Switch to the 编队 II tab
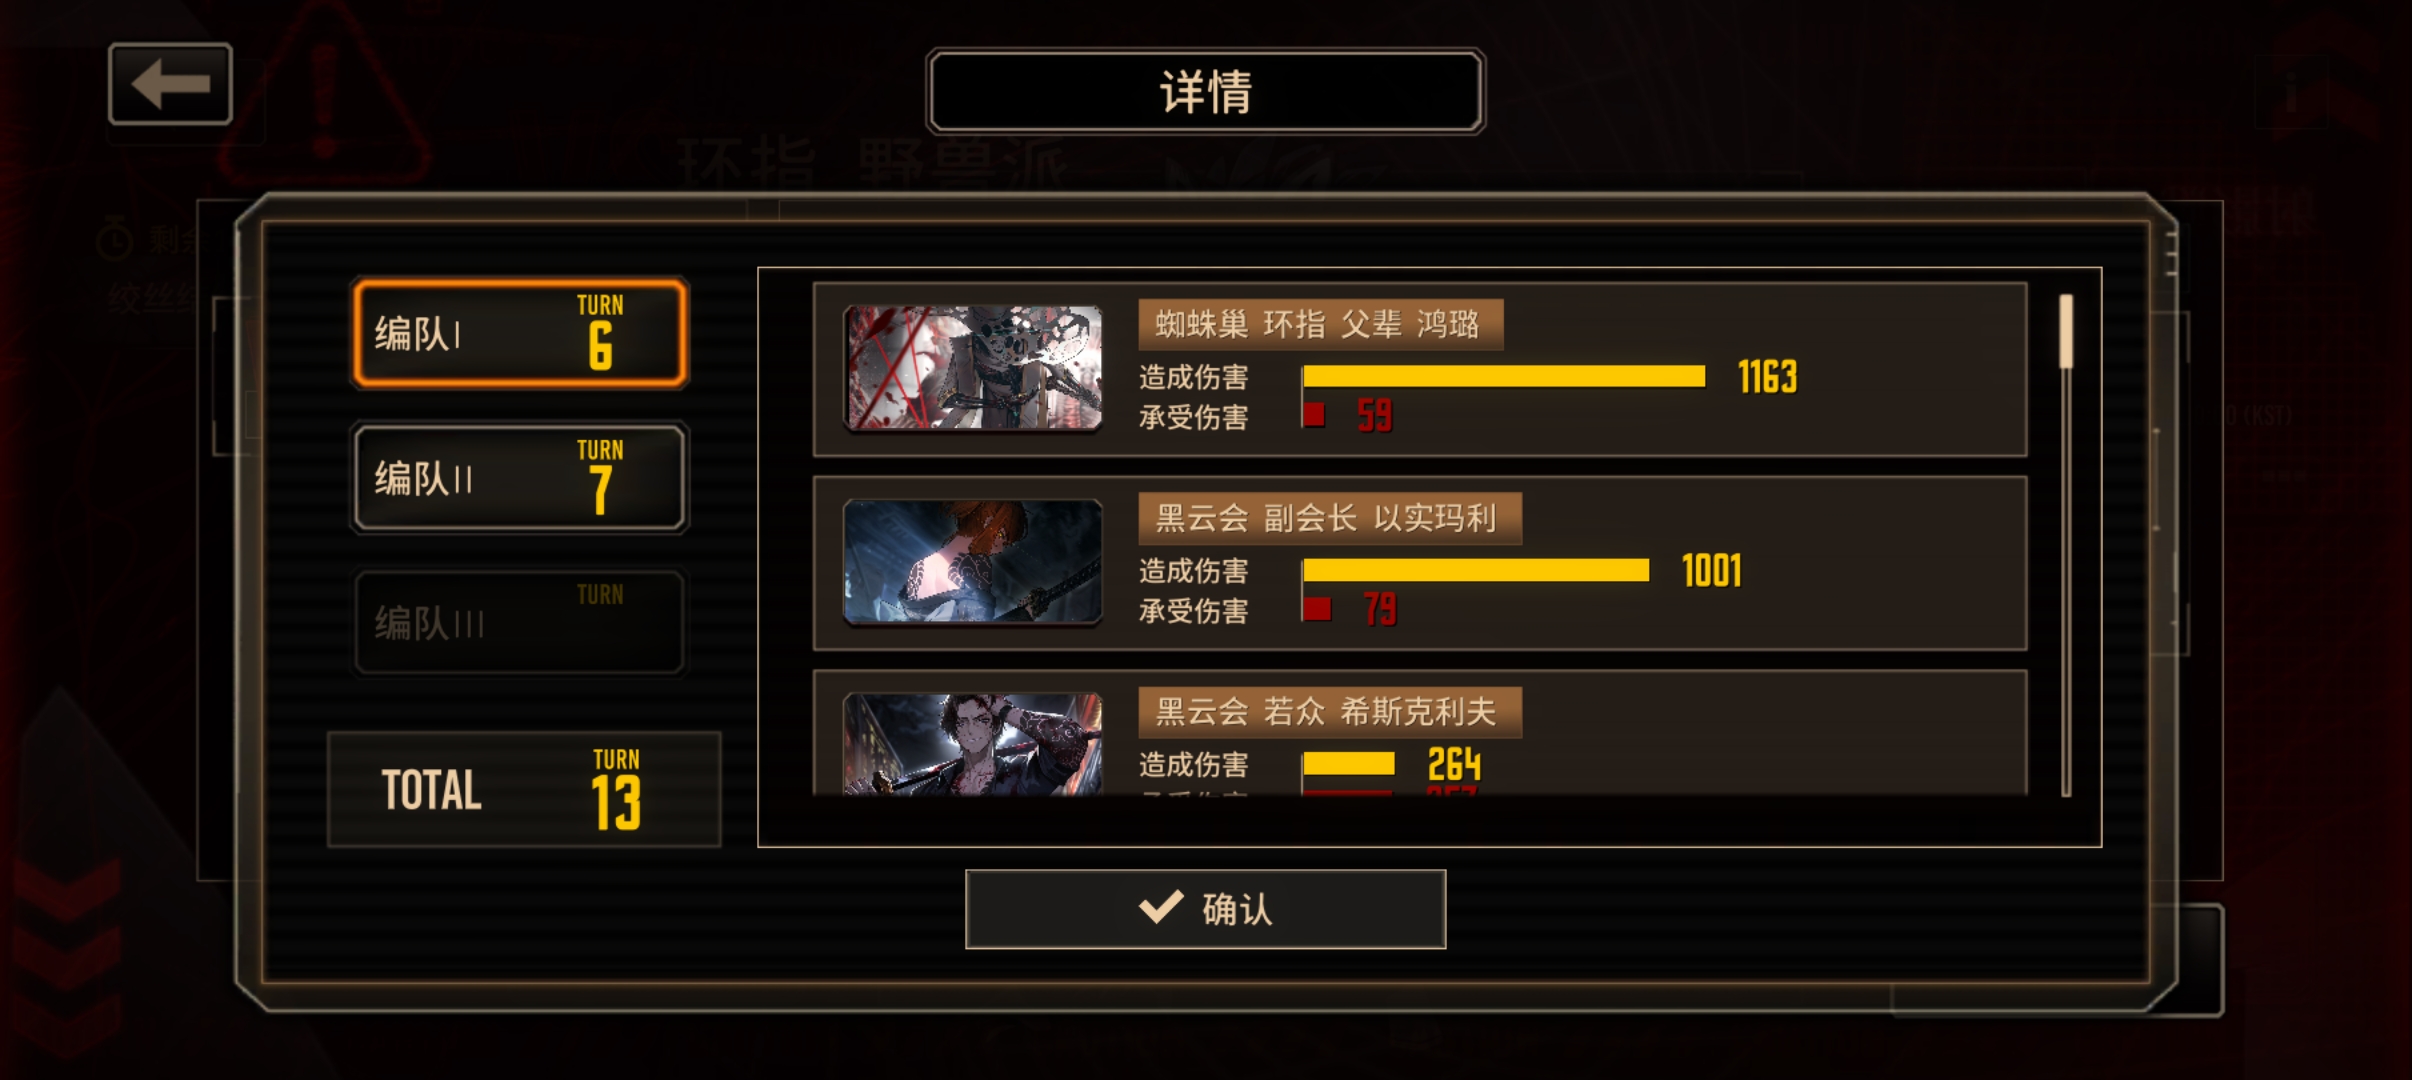The height and width of the screenshot is (1080, 2412). [x=520, y=478]
